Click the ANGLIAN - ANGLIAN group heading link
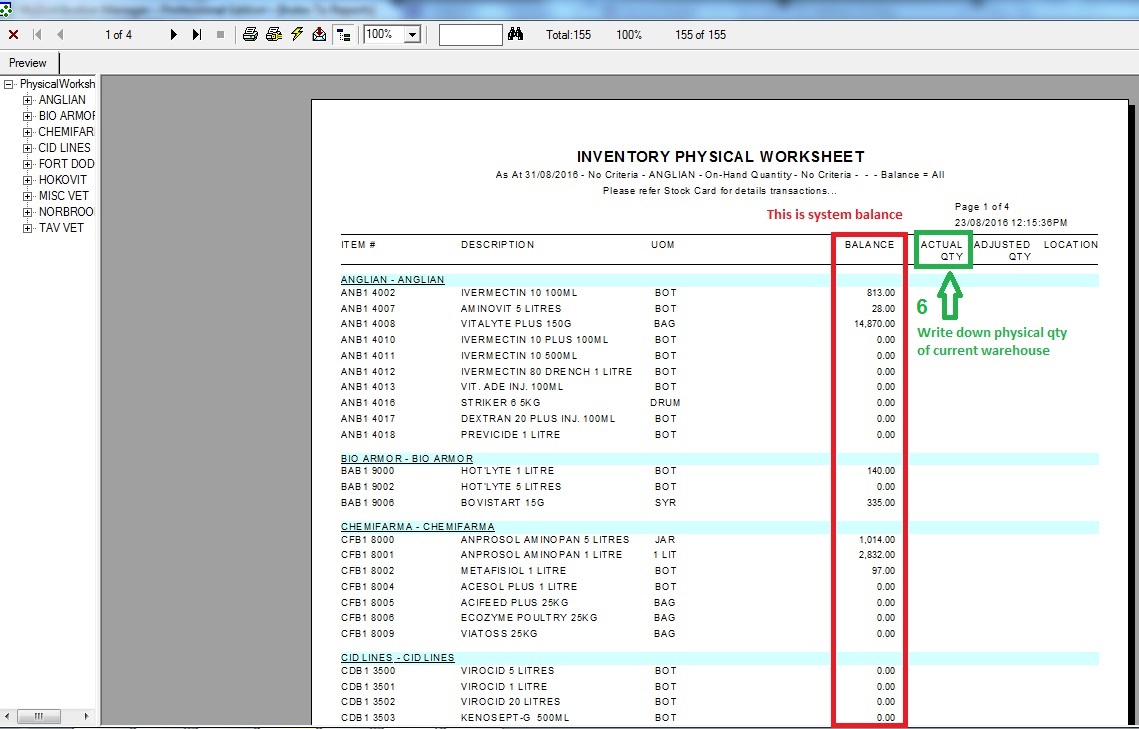Viewport: 1139px width, 729px height. 392,280
